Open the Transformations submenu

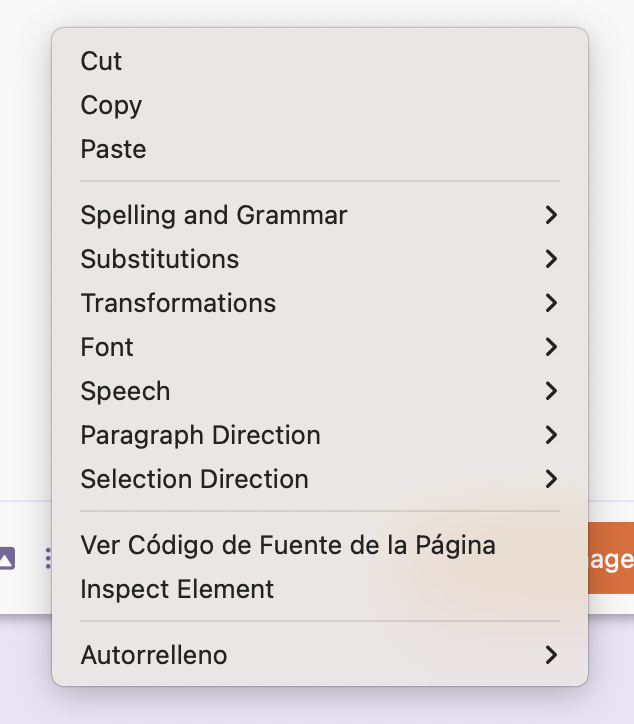(x=320, y=303)
